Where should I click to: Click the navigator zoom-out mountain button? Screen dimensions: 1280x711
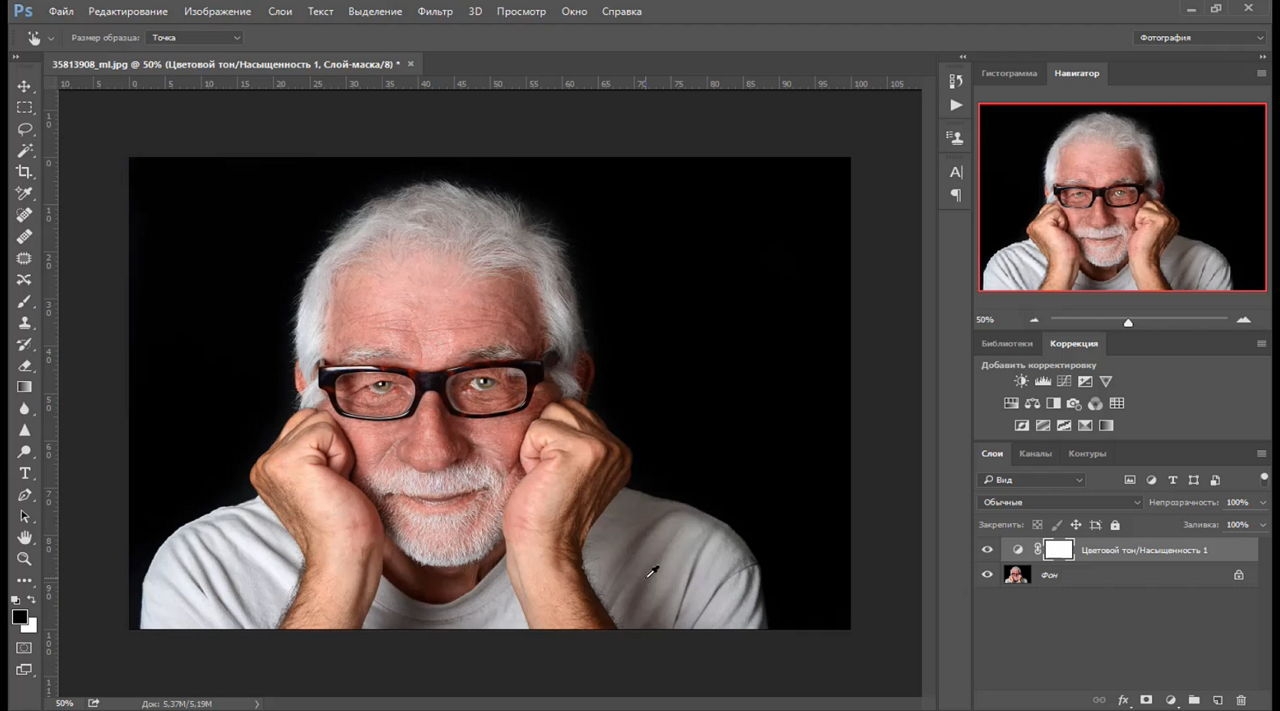(1034, 320)
